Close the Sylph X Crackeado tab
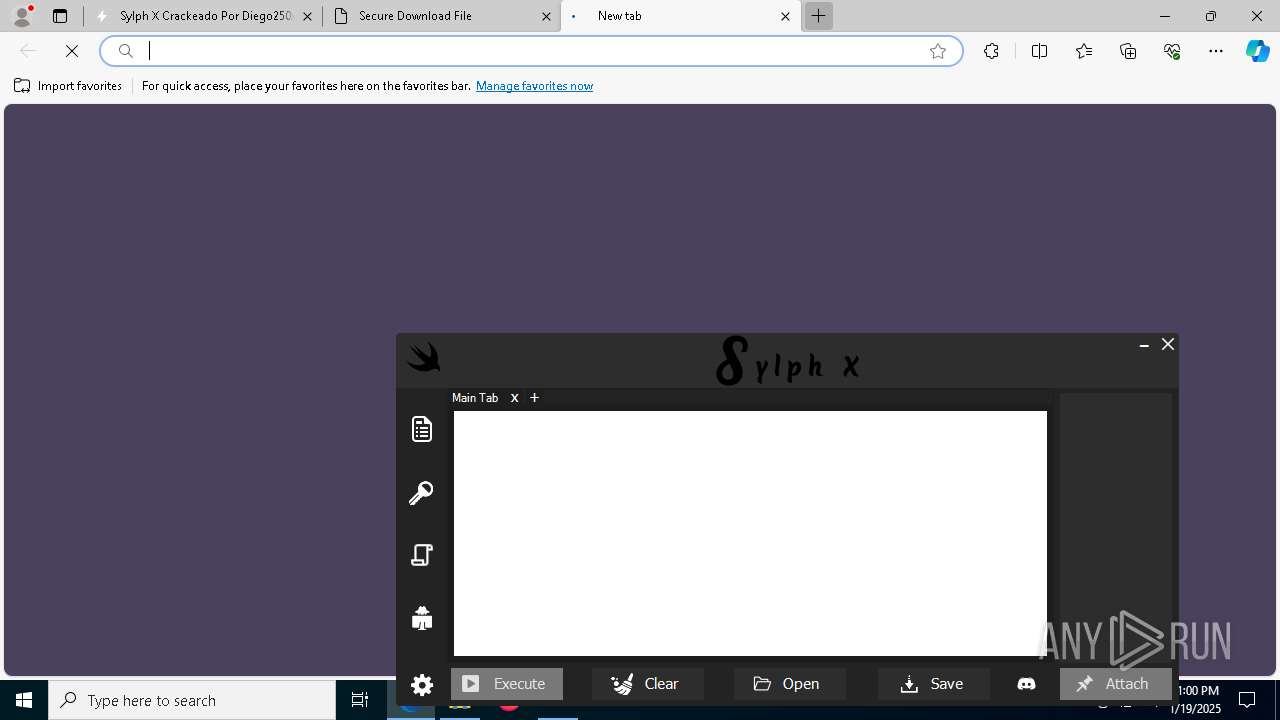 (307, 16)
